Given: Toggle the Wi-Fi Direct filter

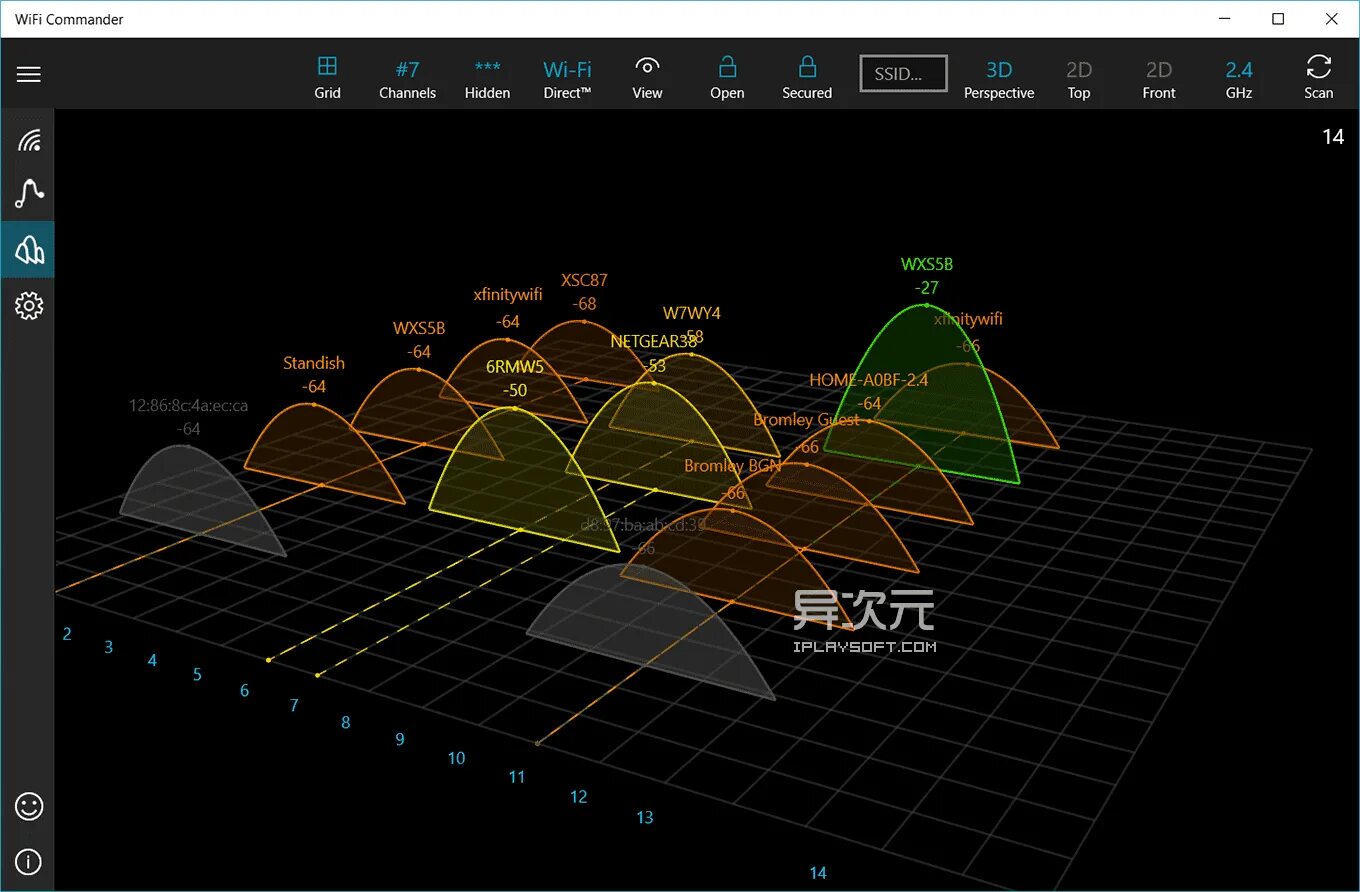Looking at the screenshot, I should [x=568, y=79].
